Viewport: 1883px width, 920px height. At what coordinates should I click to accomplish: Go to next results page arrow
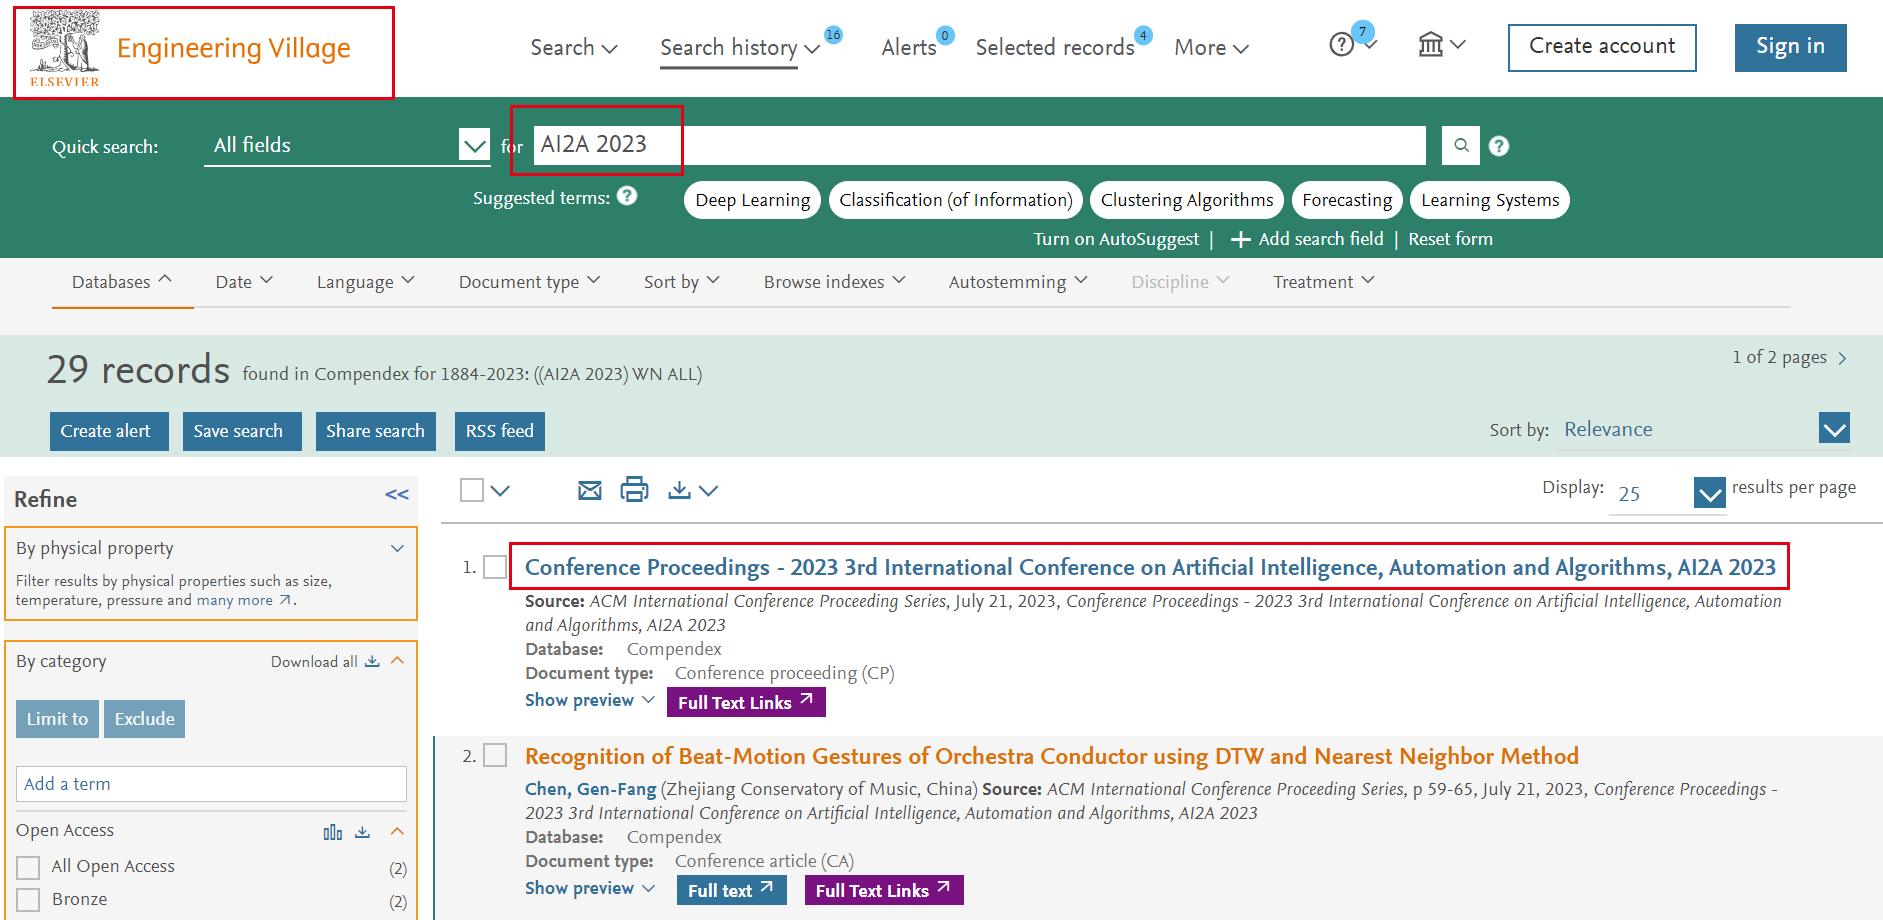(x=1842, y=358)
